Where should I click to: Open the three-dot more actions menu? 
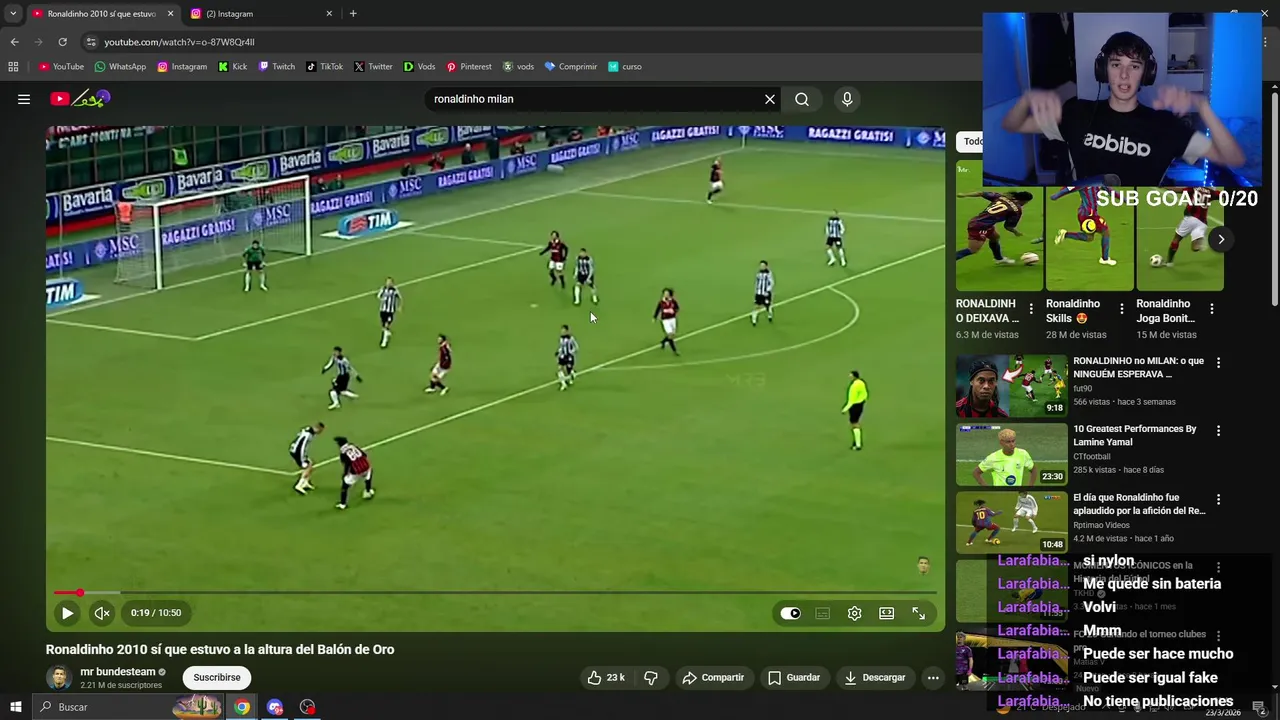point(933,677)
